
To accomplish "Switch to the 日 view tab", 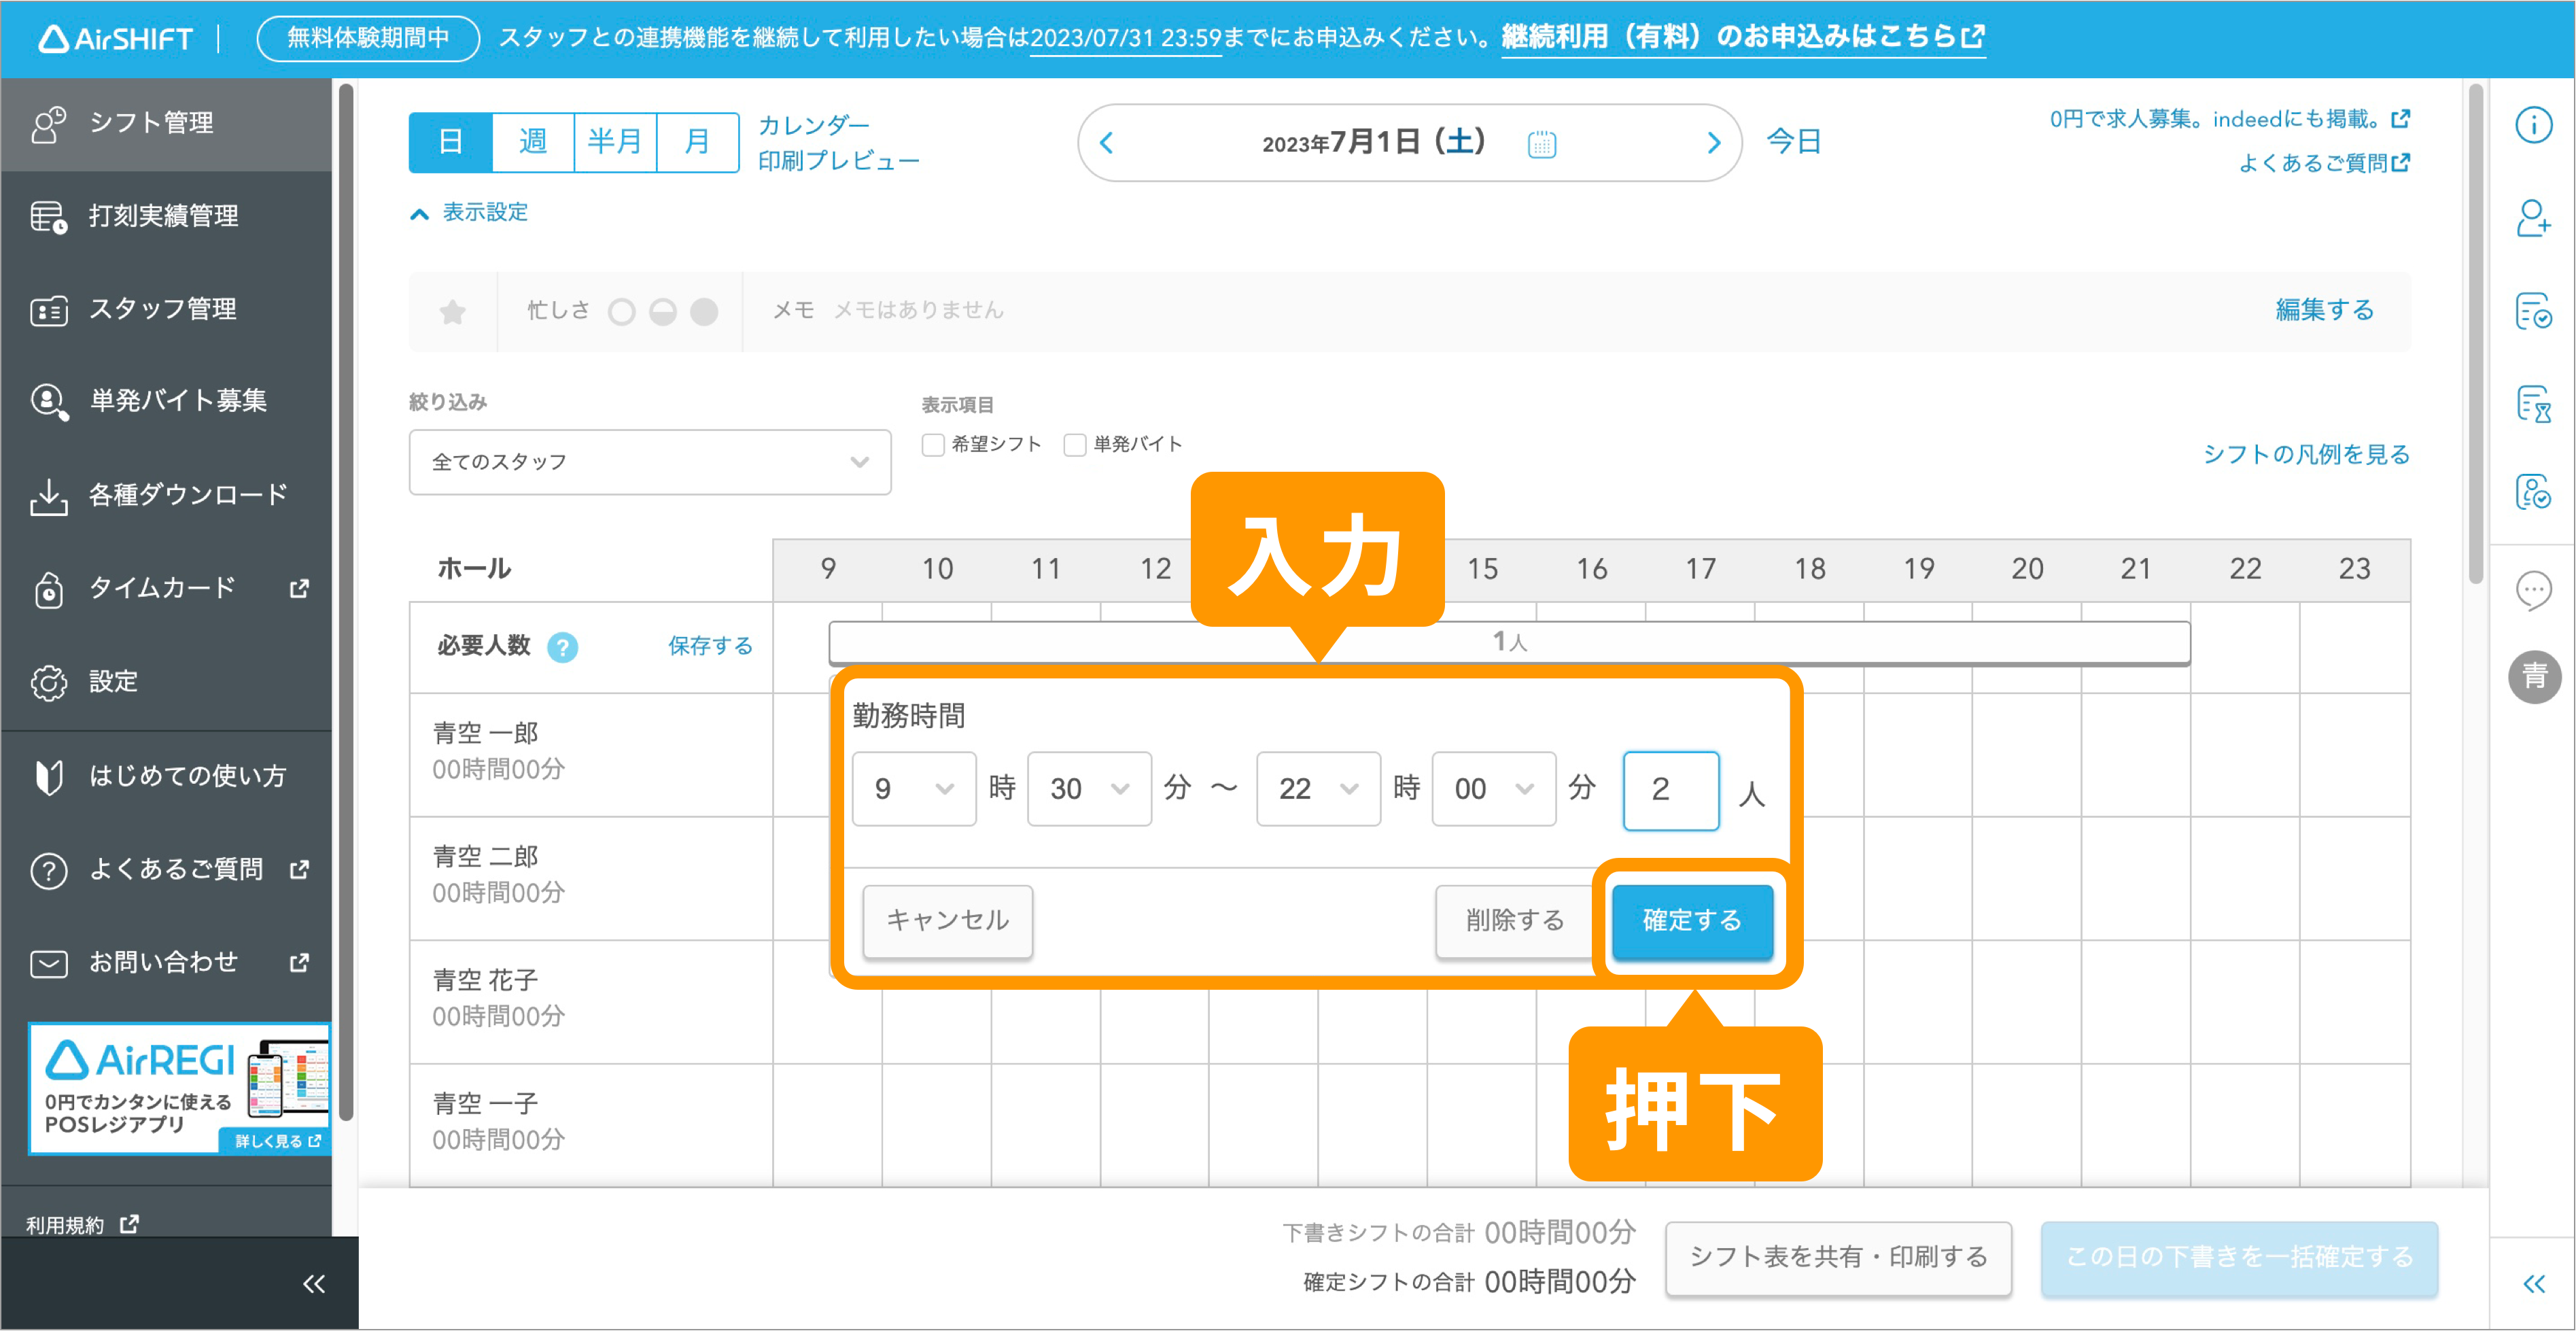I will [x=451, y=142].
